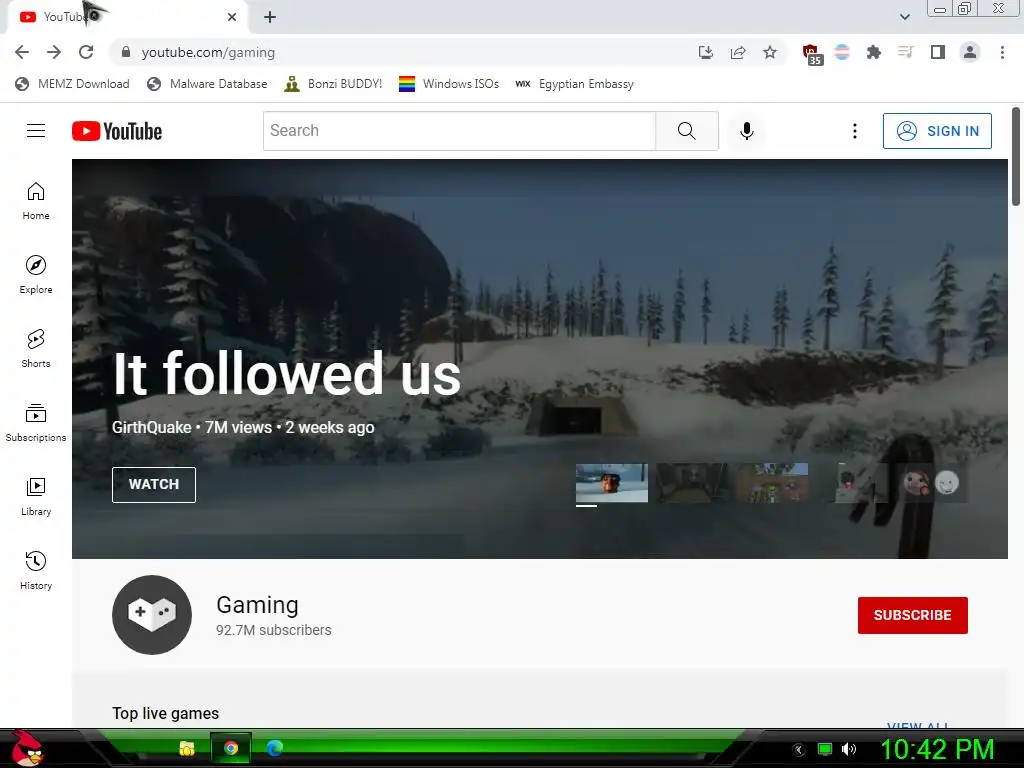Open Chrome's three-dot menu
This screenshot has width=1024, height=768.
click(1002, 52)
